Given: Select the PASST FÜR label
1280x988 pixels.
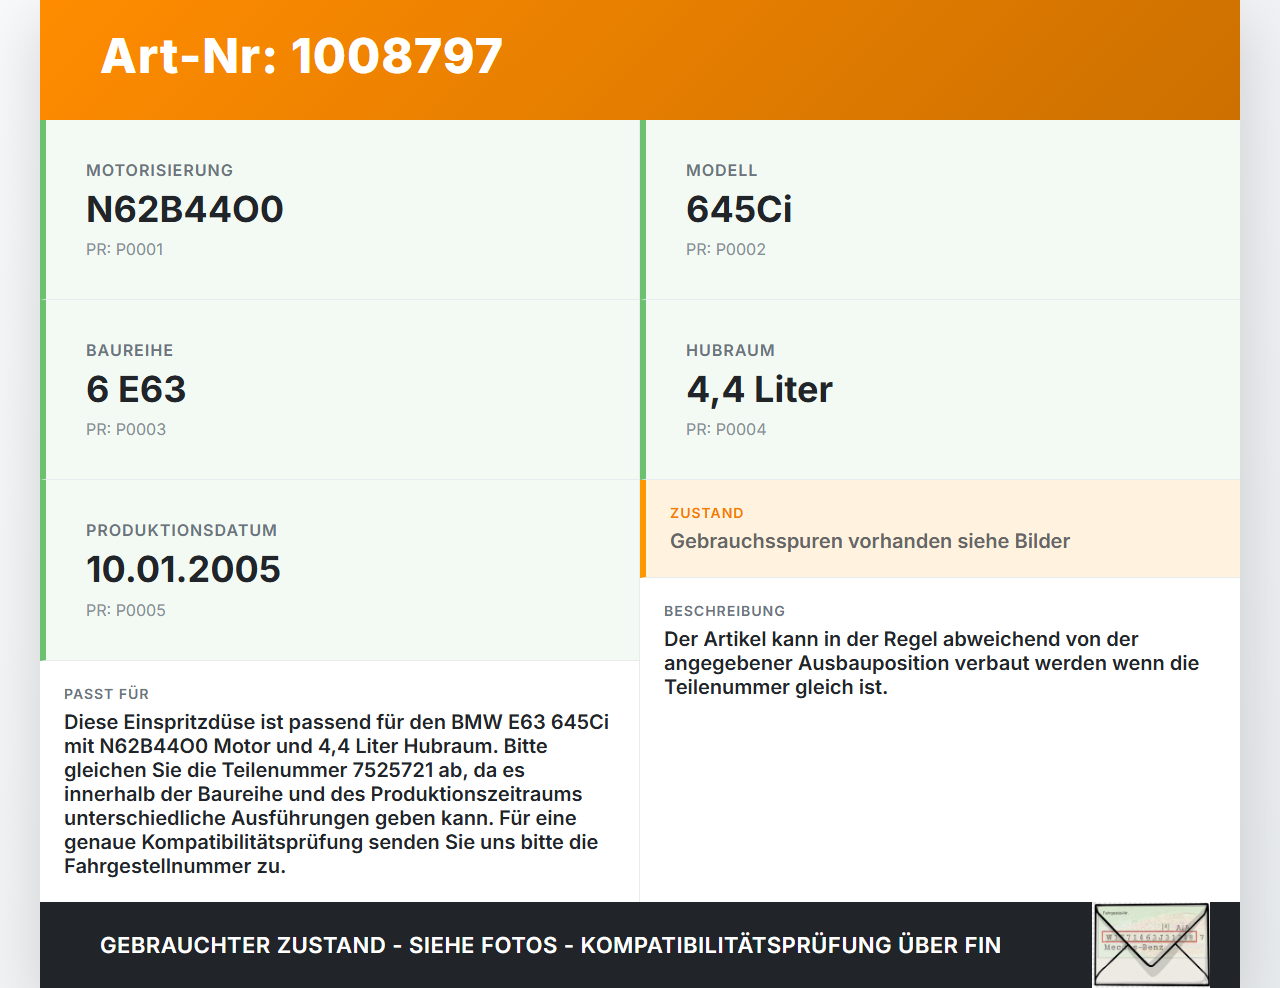Looking at the screenshot, I should [107, 695].
